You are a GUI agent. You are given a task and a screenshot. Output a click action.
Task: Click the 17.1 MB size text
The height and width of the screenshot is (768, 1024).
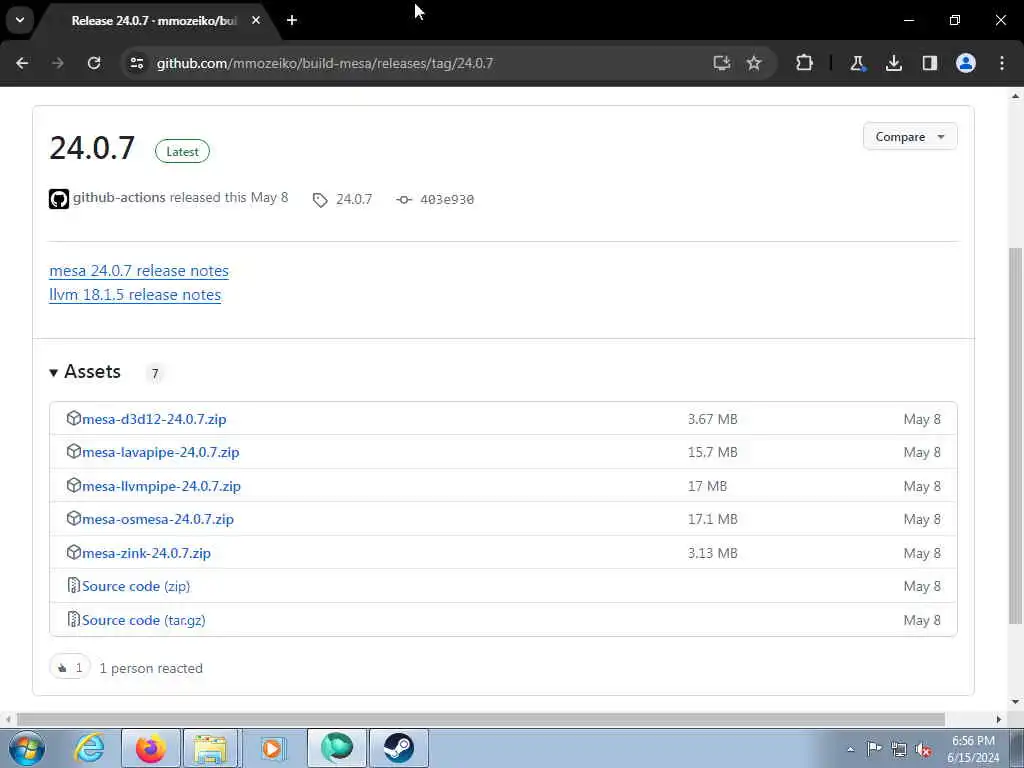pyautogui.click(x=712, y=519)
